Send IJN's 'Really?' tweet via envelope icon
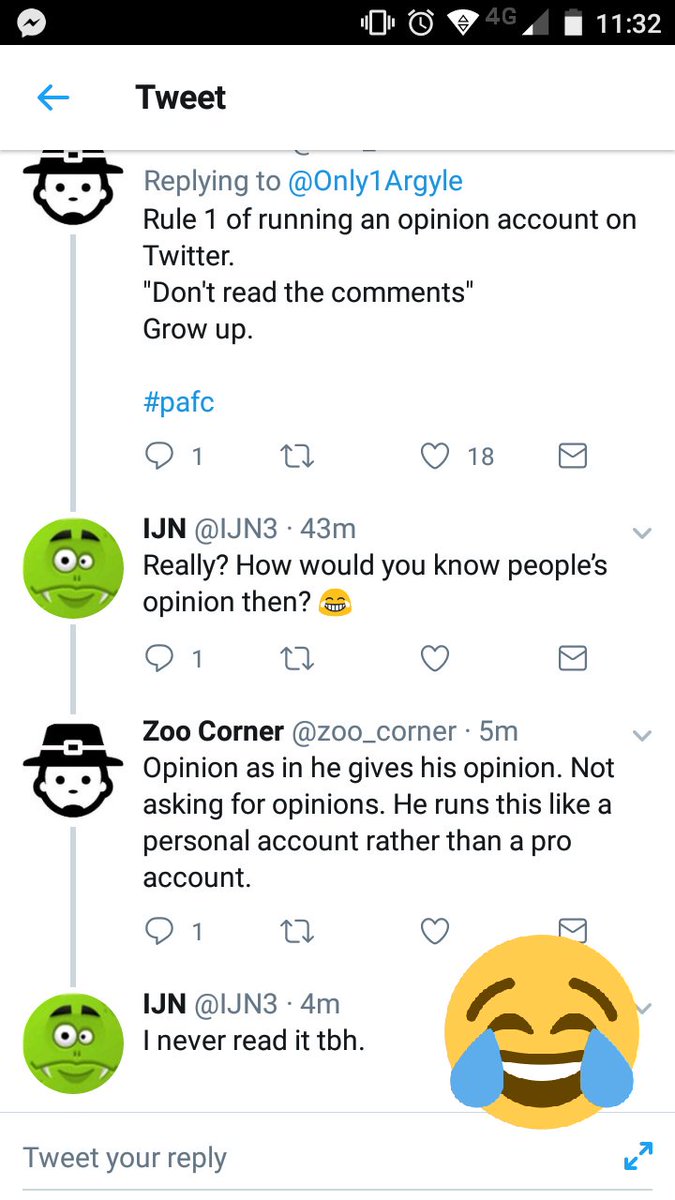The width and height of the screenshot is (675, 1200). click(x=571, y=658)
